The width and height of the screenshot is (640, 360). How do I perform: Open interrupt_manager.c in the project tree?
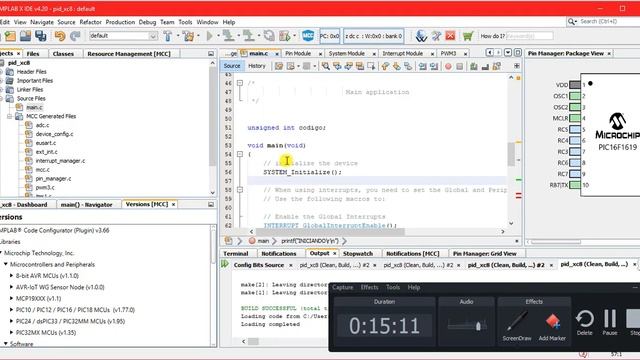60,161
